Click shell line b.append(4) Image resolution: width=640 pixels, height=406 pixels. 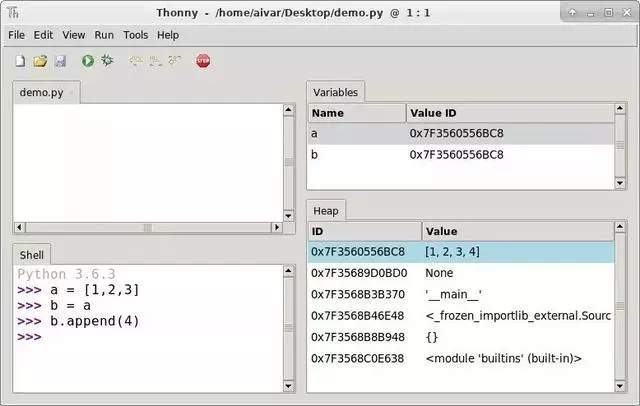coord(95,321)
